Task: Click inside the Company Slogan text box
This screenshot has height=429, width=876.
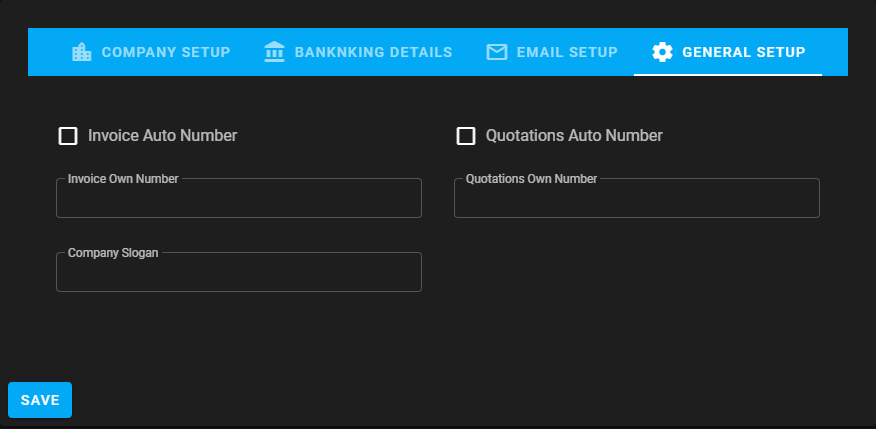Action: coord(238,274)
